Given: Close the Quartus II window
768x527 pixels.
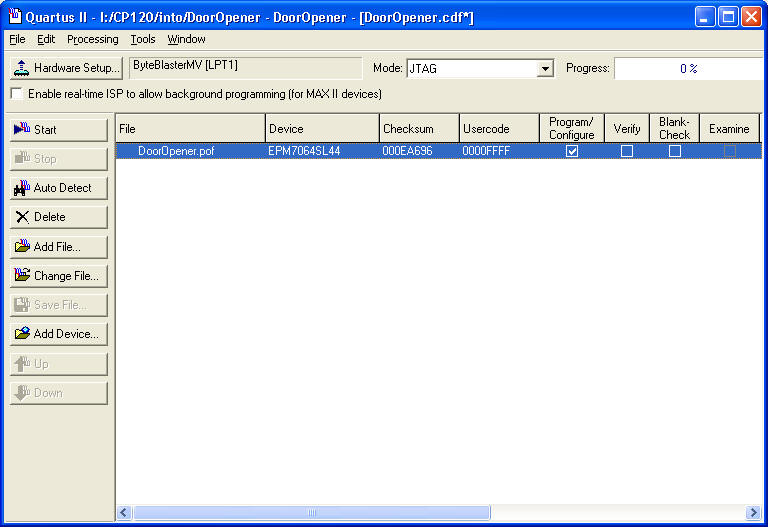Looking at the screenshot, I should click(x=751, y=17).
